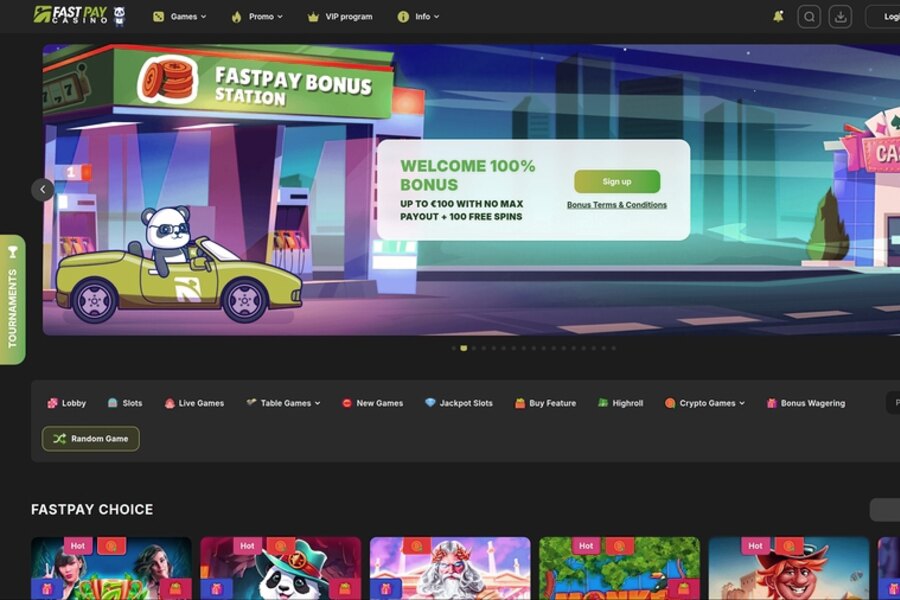
Task: Open the Tournaments side tab
Action: pyautogui.click(x=13, y=299)
